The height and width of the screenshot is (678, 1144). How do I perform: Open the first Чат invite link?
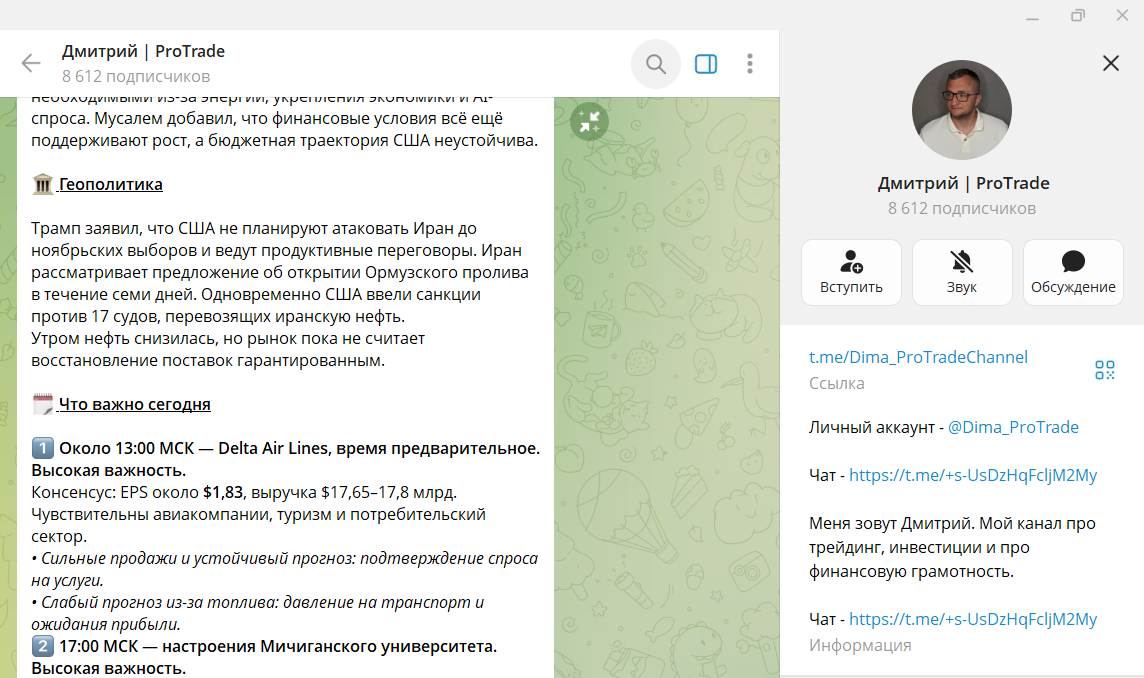(973, 476)
